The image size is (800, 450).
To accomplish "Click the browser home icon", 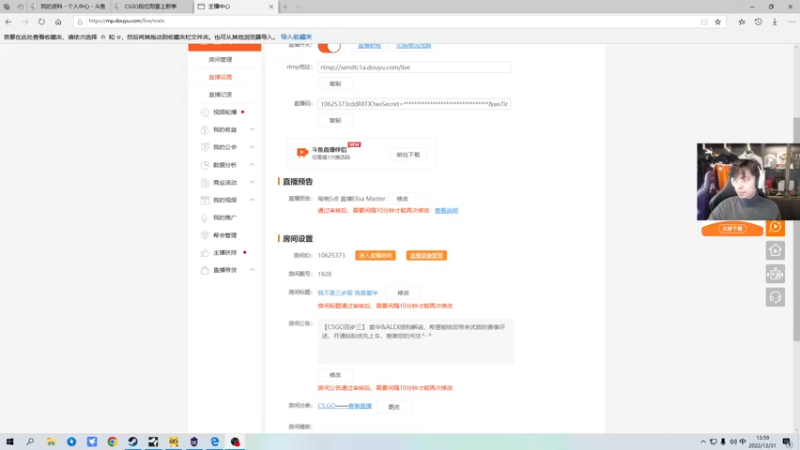I will pos(58,22).
